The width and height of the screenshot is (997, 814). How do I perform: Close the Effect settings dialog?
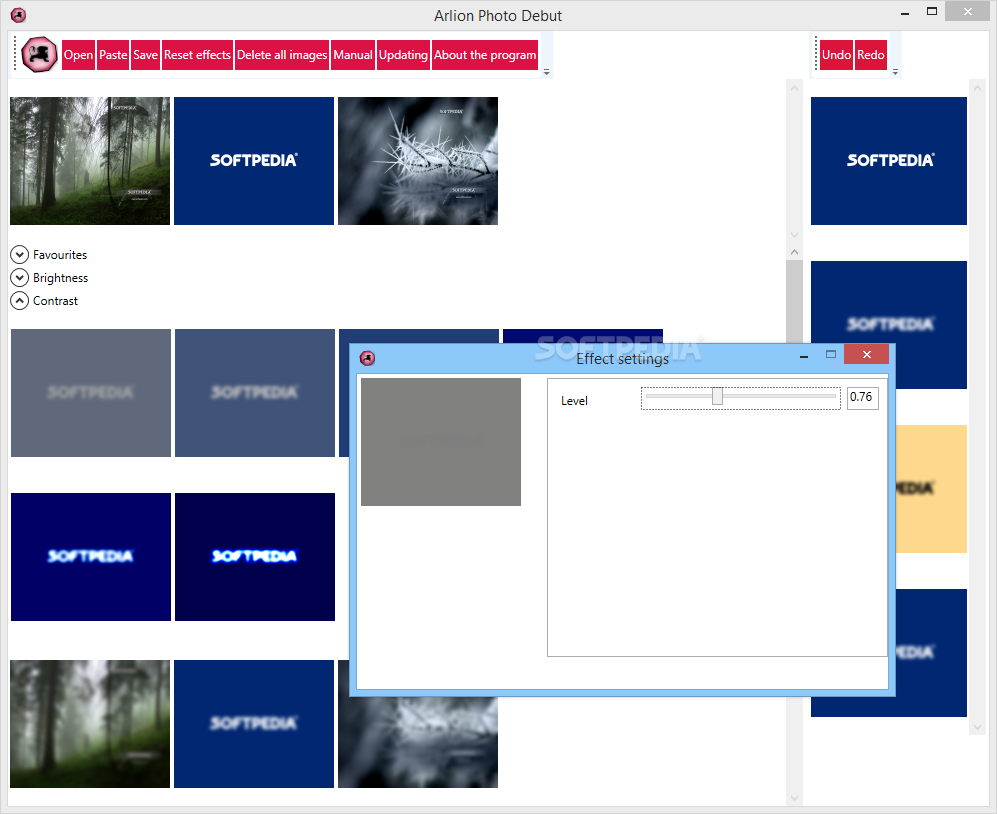(x=866, y=354)
